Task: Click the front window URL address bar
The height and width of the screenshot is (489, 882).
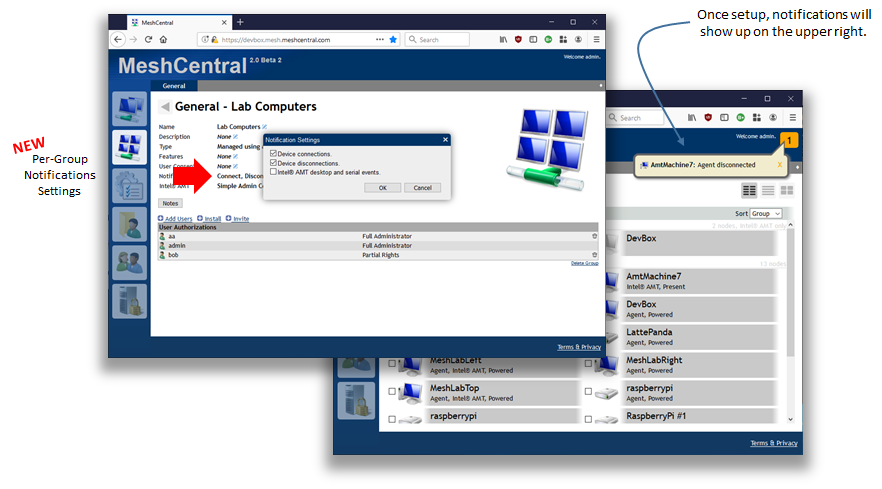Action: tap(298, 39)
